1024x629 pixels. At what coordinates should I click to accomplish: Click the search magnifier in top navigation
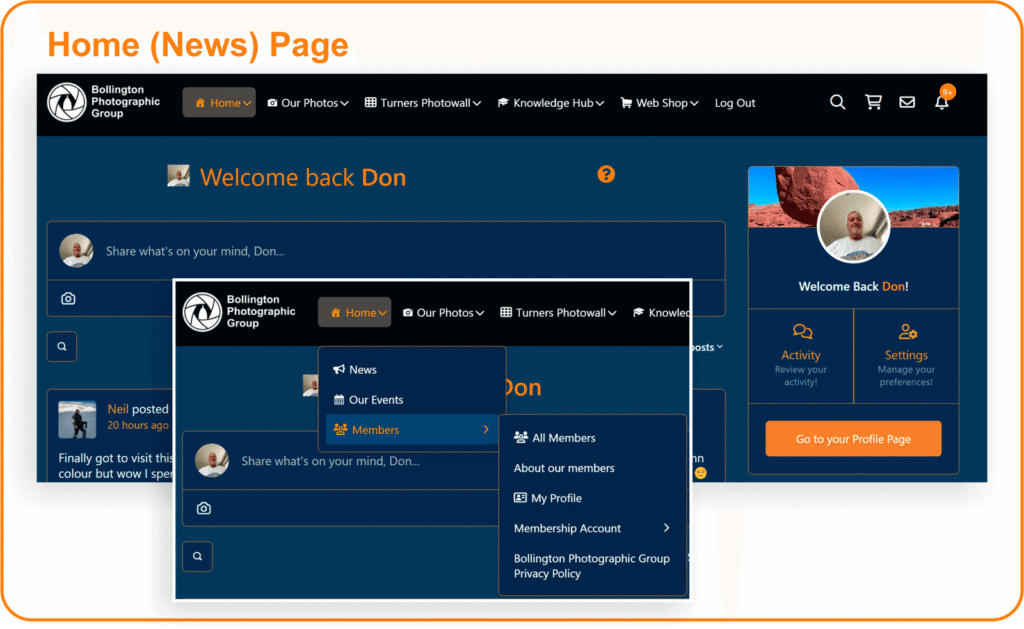coord(838,102)
